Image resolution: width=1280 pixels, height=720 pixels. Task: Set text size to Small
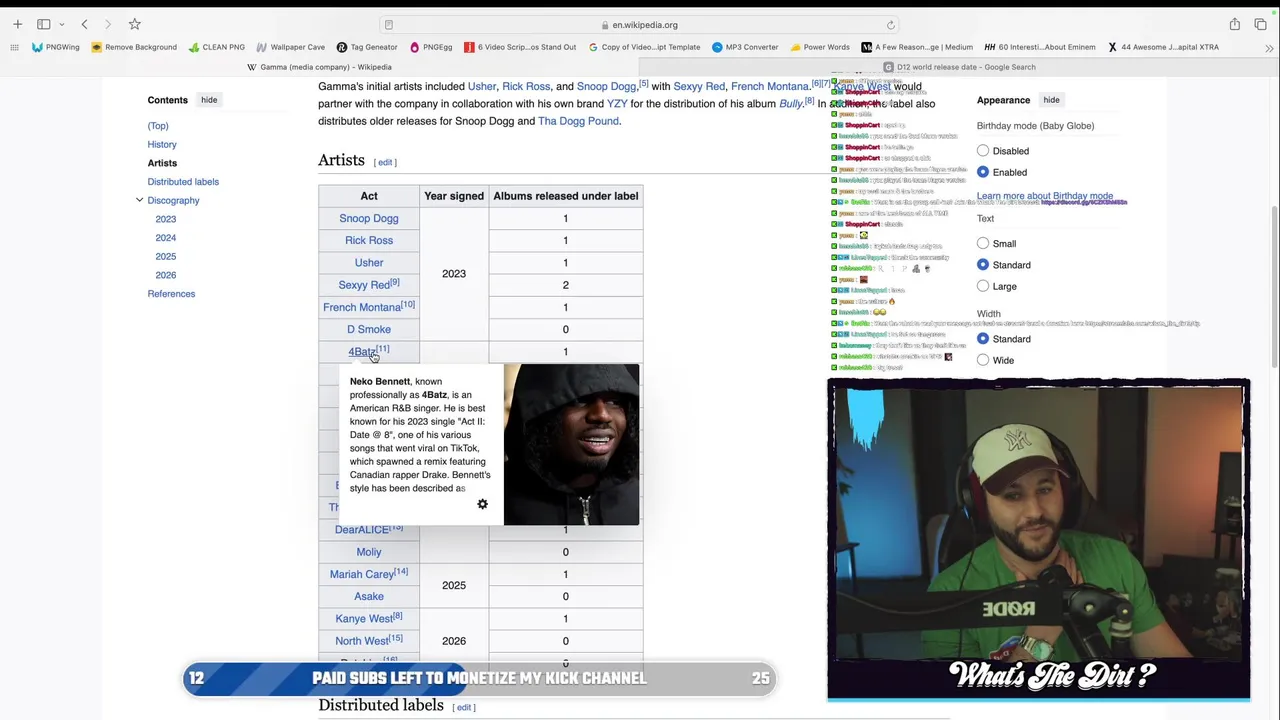click(983, 244)
